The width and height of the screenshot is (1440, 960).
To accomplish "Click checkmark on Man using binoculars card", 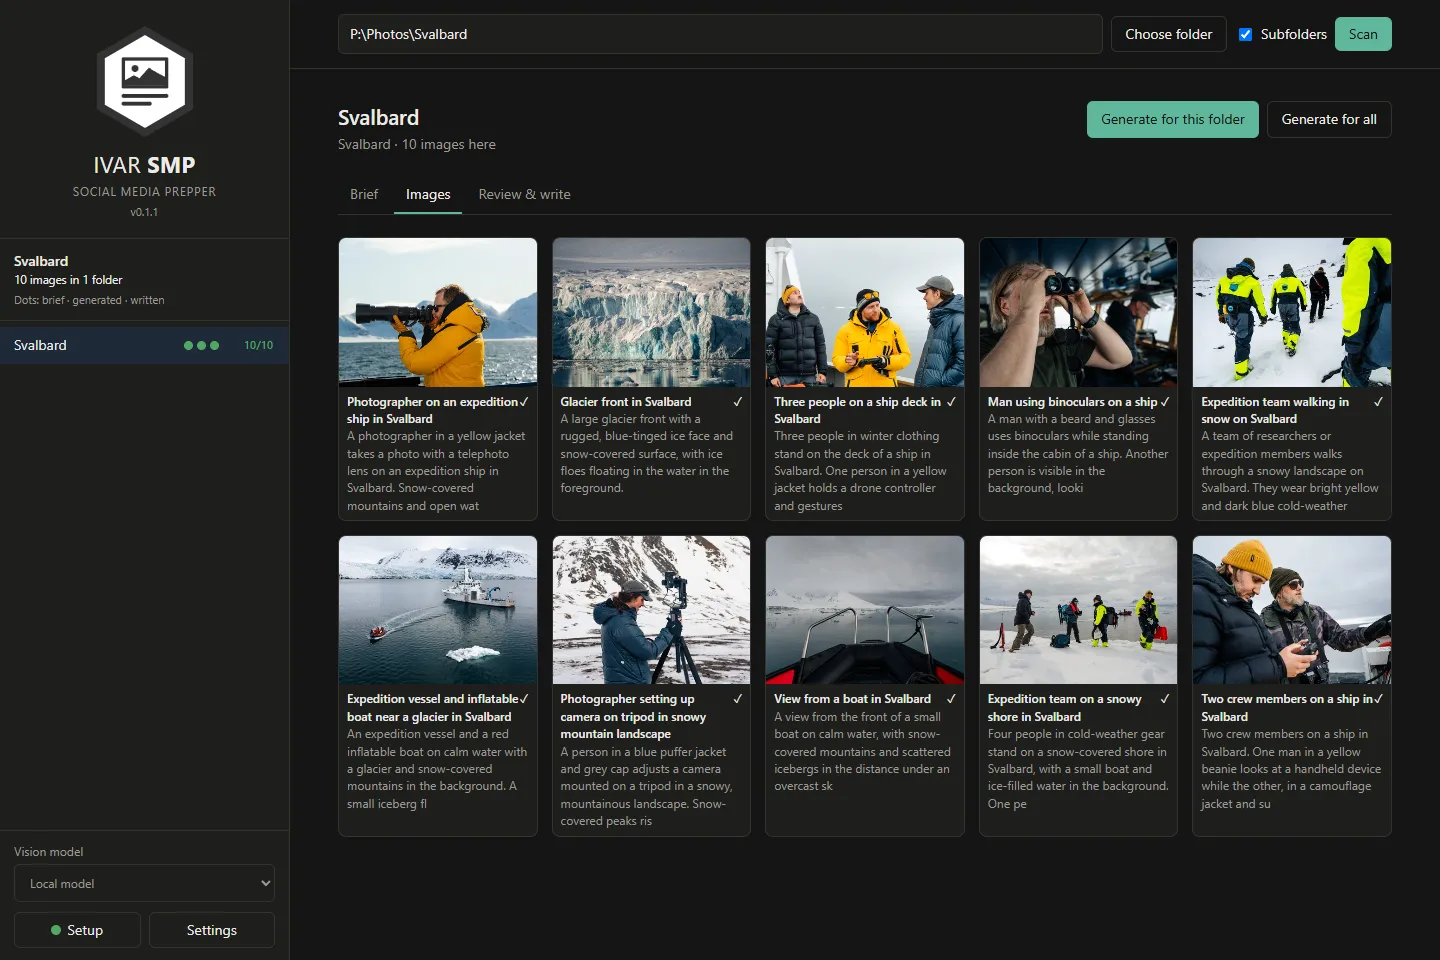I will pyautogui.click(x=1165, y=402).
